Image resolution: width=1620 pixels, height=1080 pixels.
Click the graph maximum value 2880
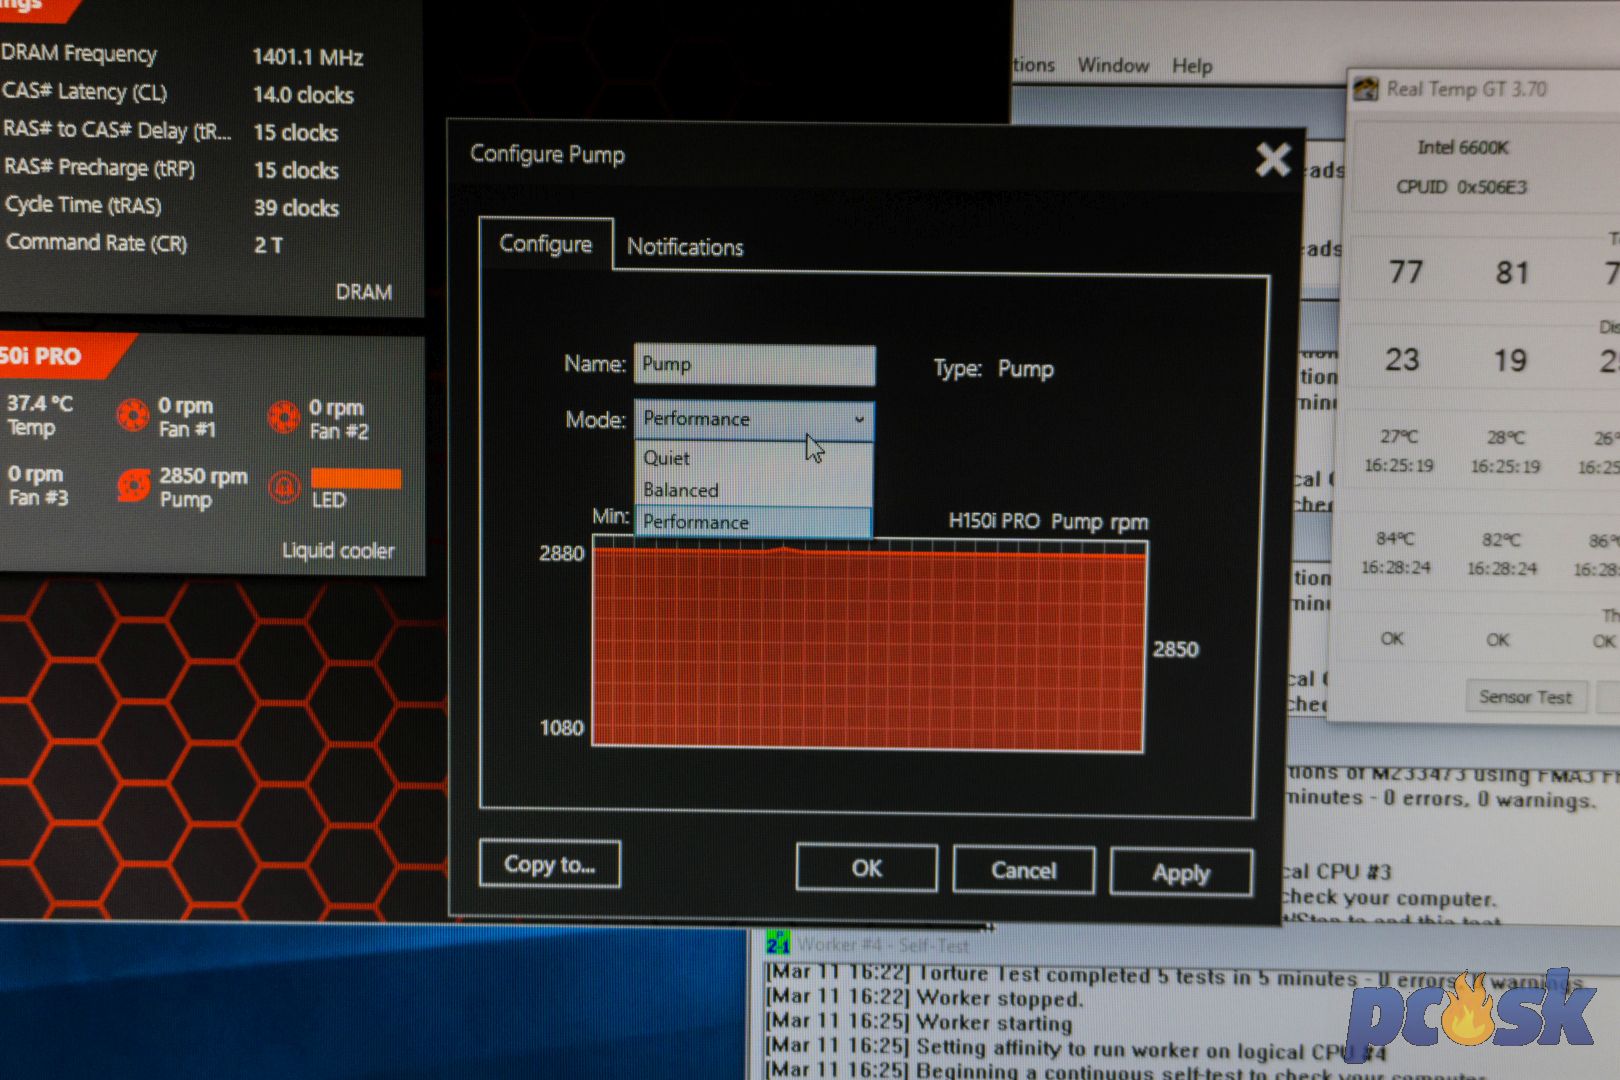(x=561, y=553)
